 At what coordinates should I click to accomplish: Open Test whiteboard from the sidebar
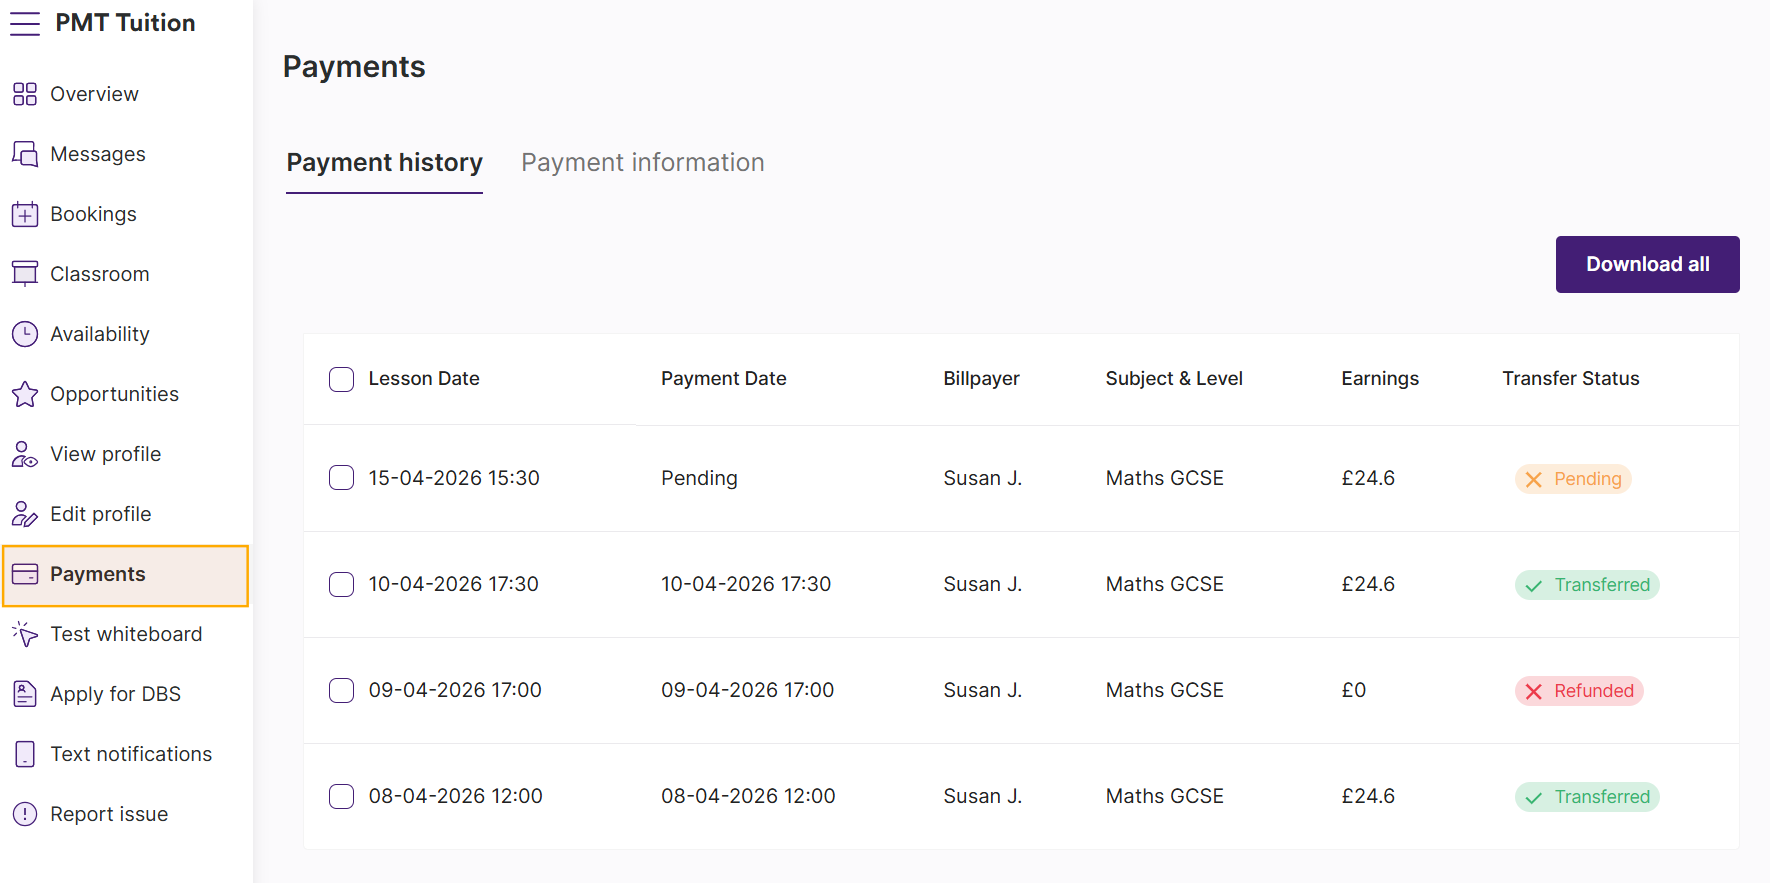point(126,634)
